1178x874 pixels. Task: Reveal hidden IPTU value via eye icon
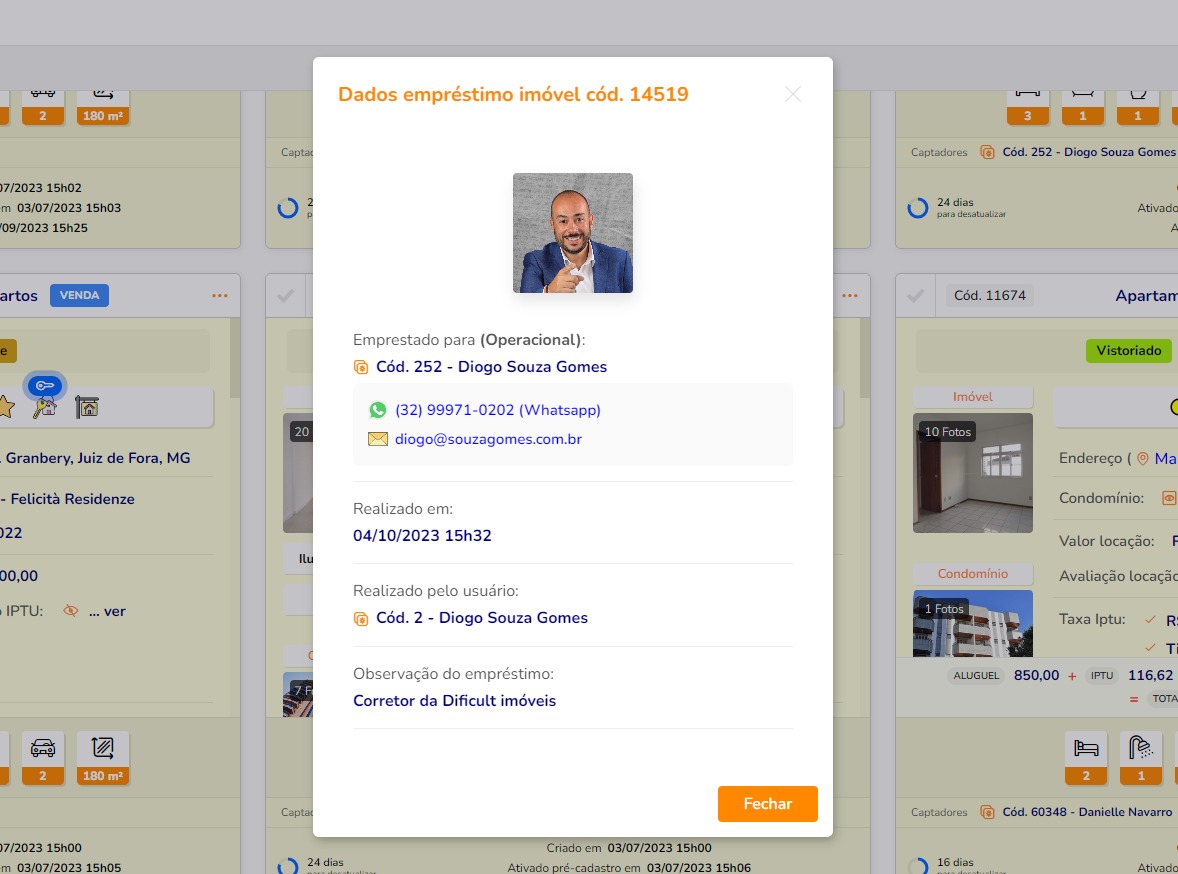point(70,611)
